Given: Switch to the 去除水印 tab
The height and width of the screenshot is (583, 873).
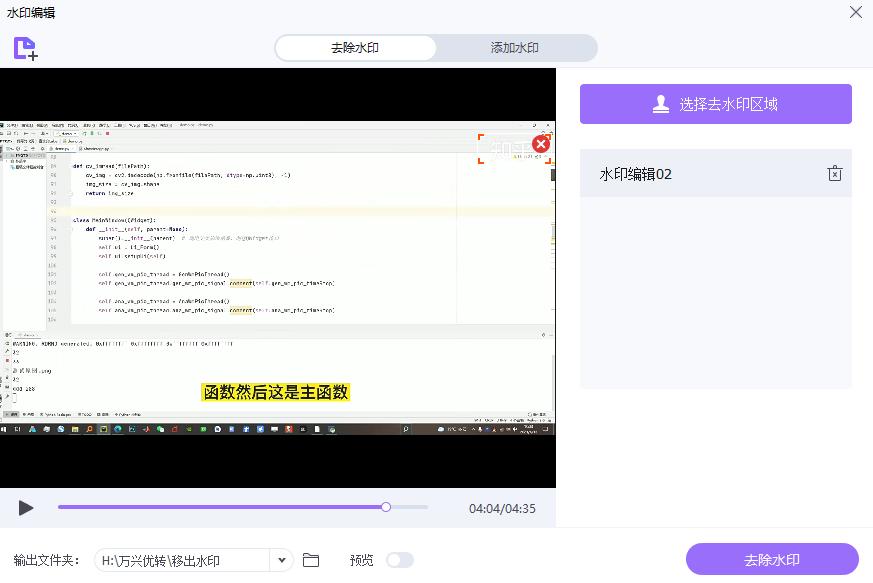Looking at the screenshot, I should [x=356, y=47].
